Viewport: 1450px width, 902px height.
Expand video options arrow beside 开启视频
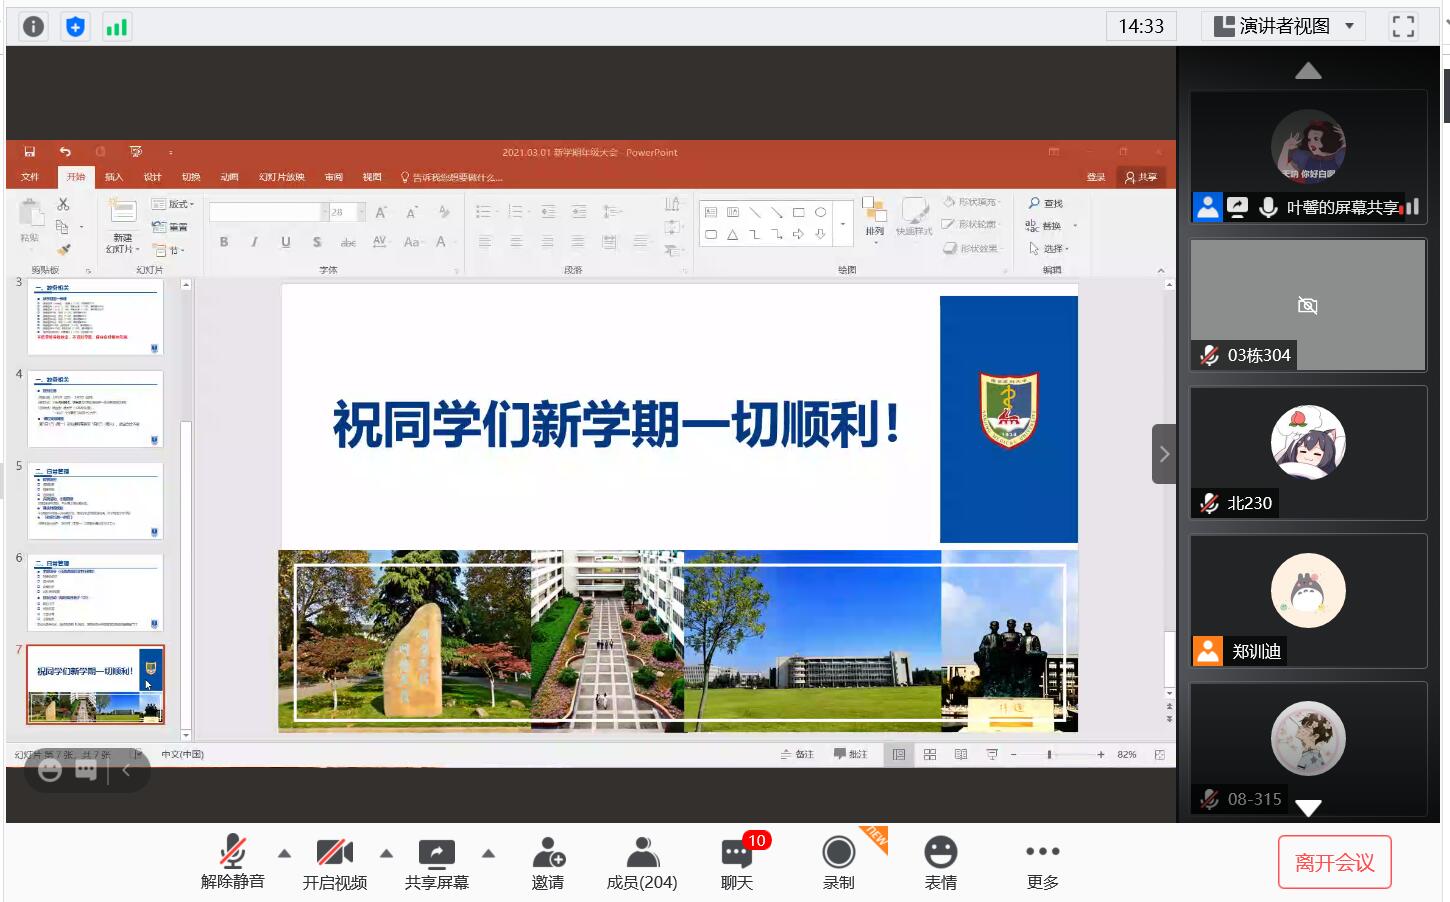[x=386, y=853]
